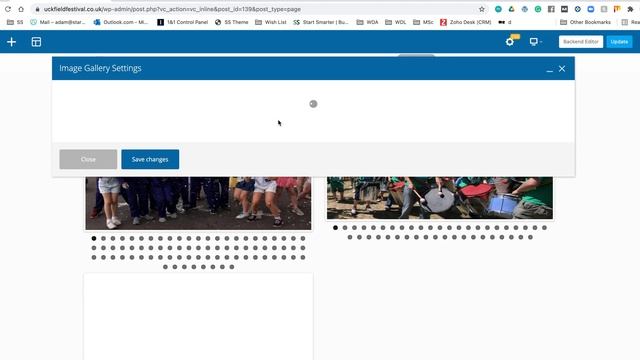Click Save changes button
The image size is (640, 360).
coord(150,159)
